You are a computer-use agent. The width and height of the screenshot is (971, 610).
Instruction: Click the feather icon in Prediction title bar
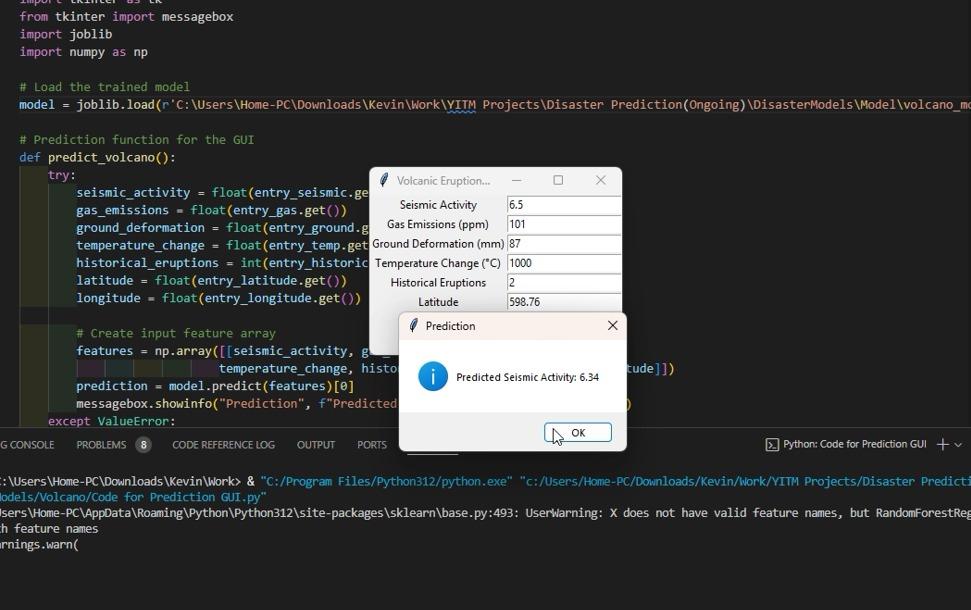(x=414, y=326)
